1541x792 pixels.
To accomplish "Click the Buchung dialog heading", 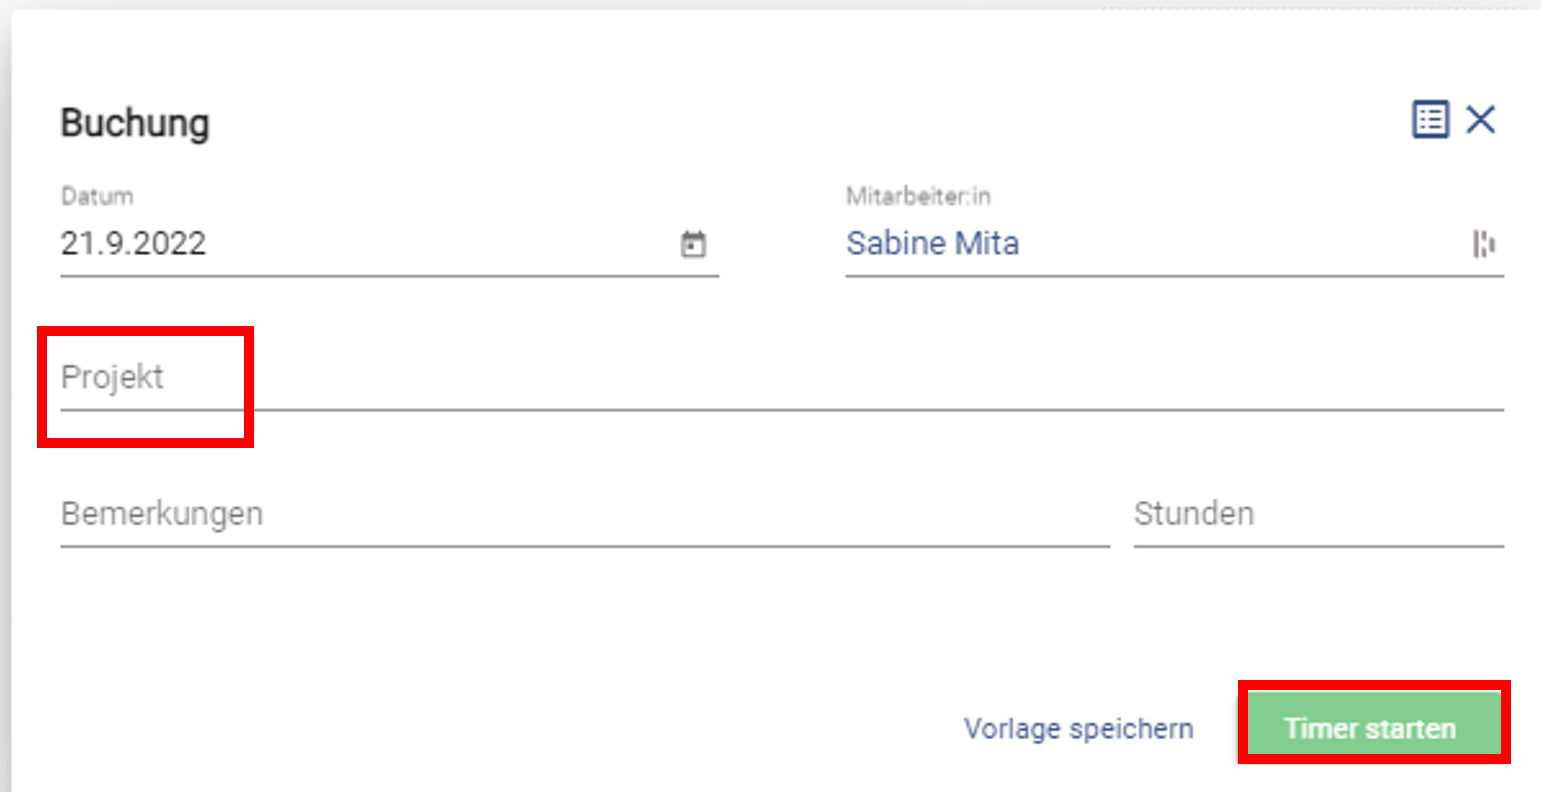I will pyautogui.click(x=135, y=123).
